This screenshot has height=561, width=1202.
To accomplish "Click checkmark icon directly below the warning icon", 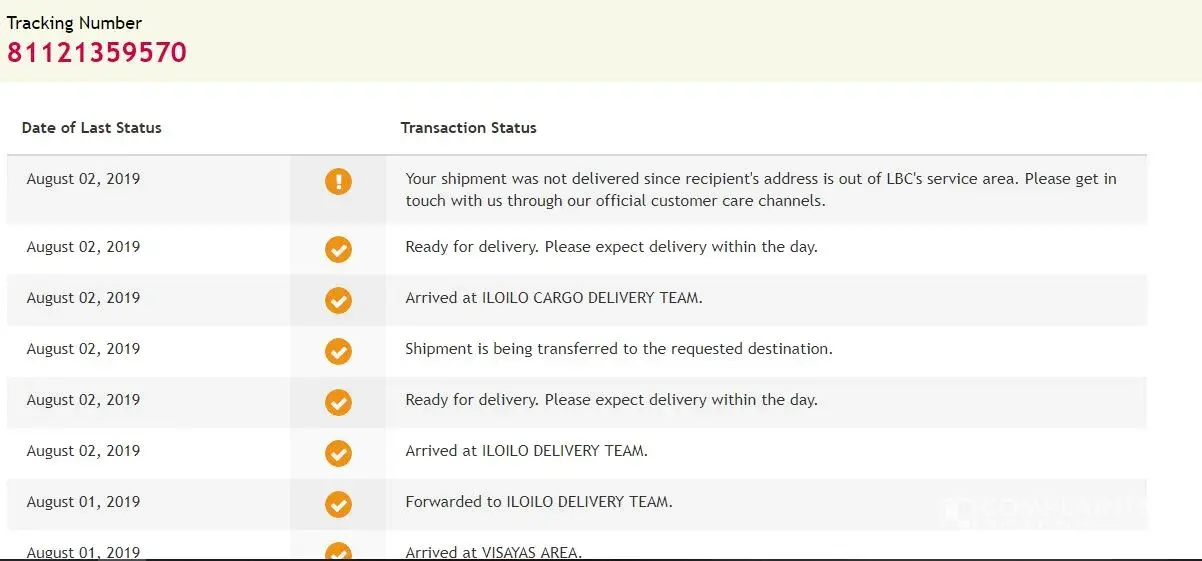I will [x=338, y=249].
